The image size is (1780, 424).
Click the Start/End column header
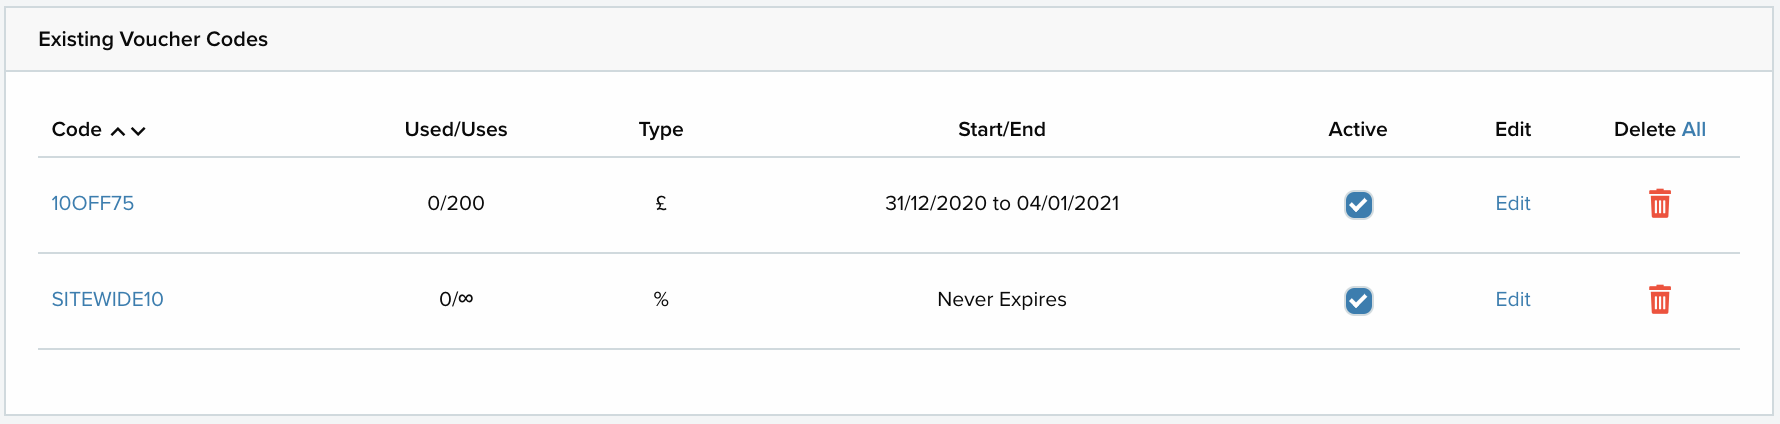(x=1001, y=129)
